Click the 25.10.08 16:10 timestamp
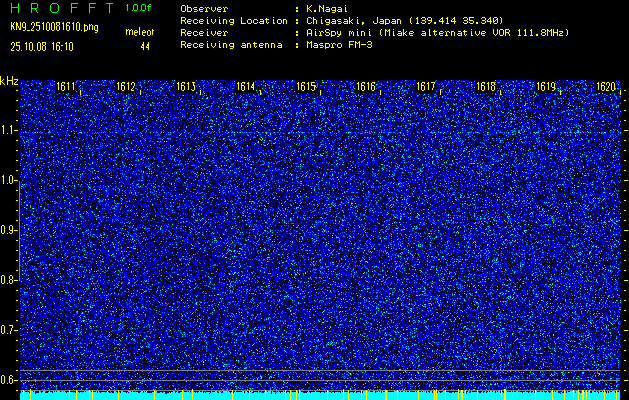Image resolution: width=629 pixels, height=400 pixels. click(x=41, y=46)
